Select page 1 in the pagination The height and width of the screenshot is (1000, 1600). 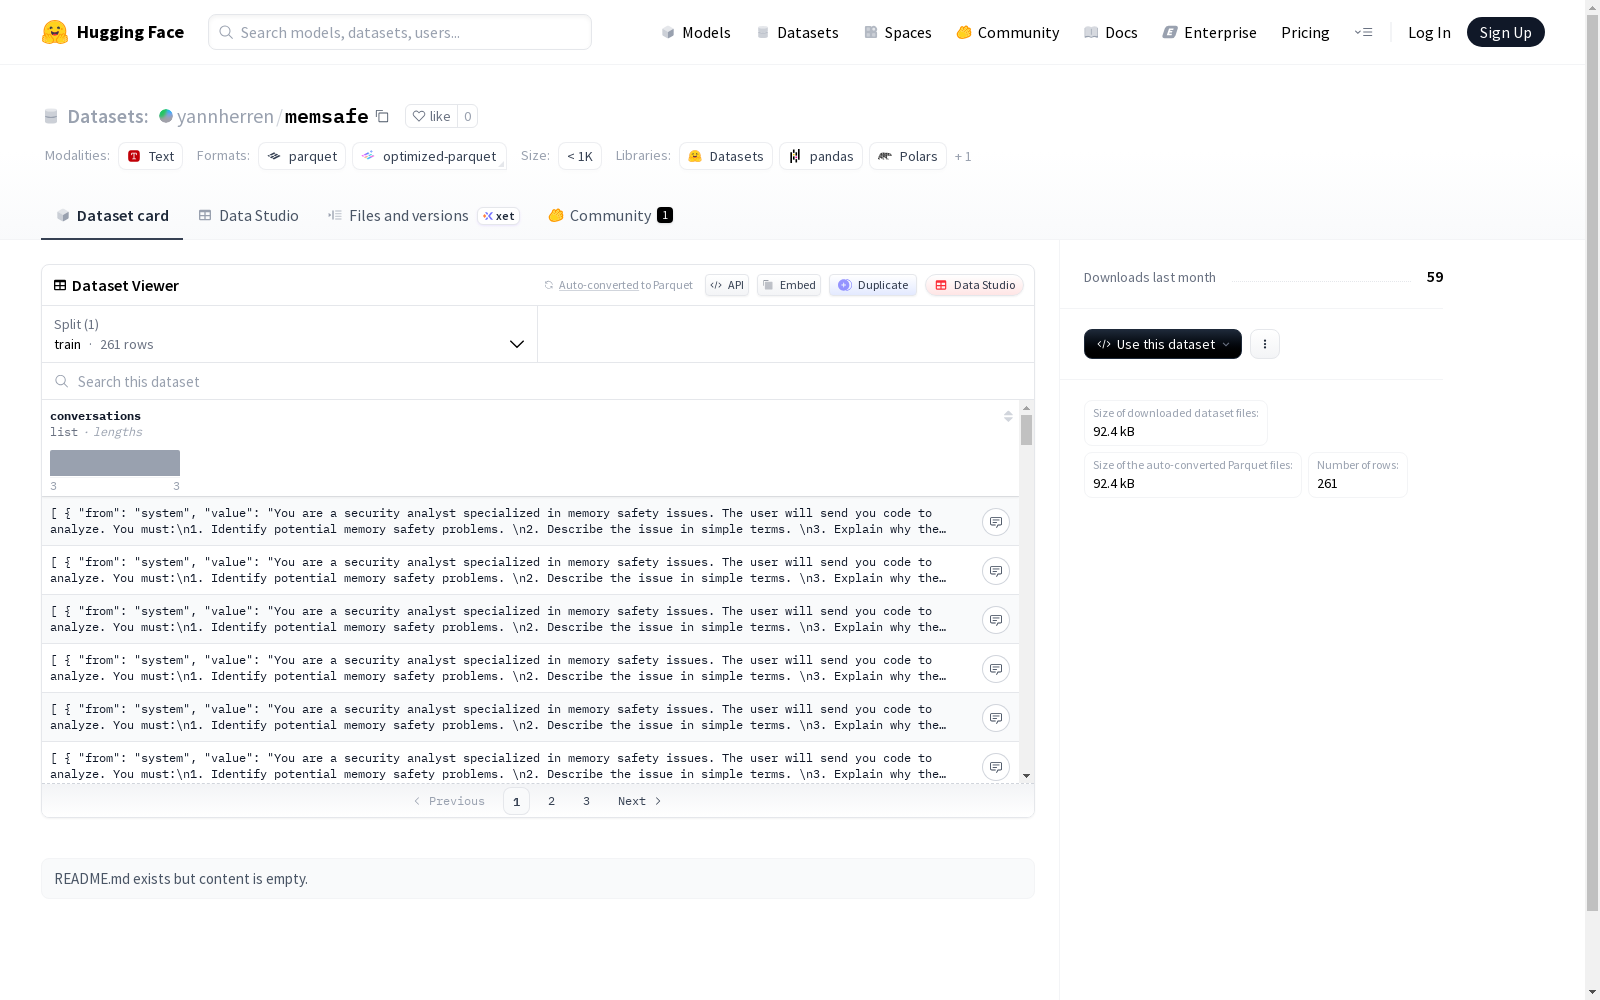pos(516,801)
